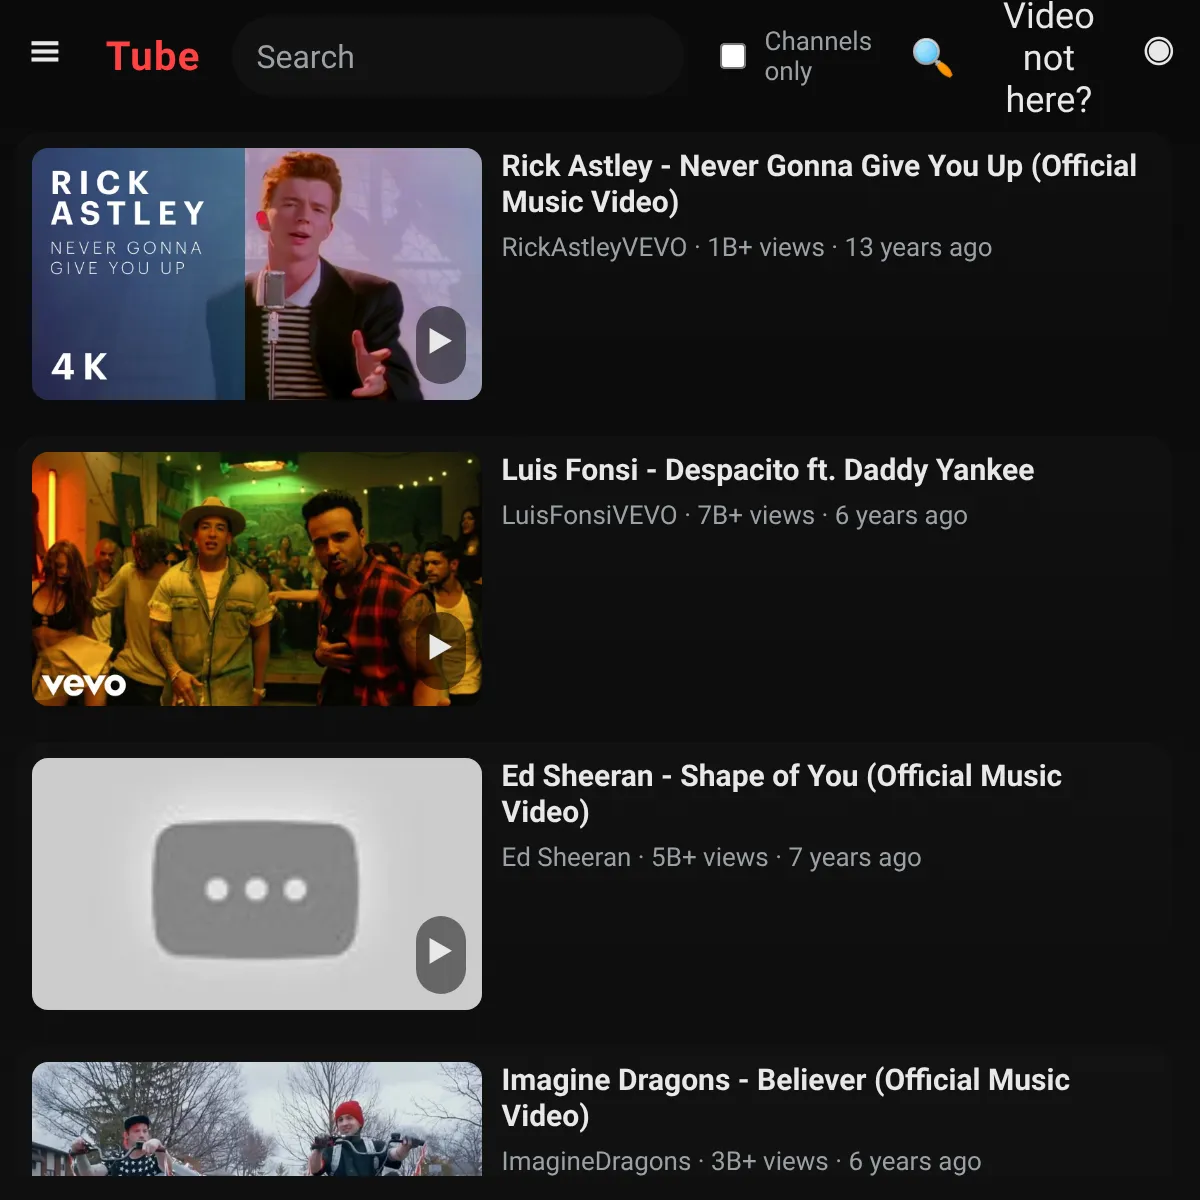Click 'RickAstleyVEVO · 1B+ views' info line

point(747,247)
